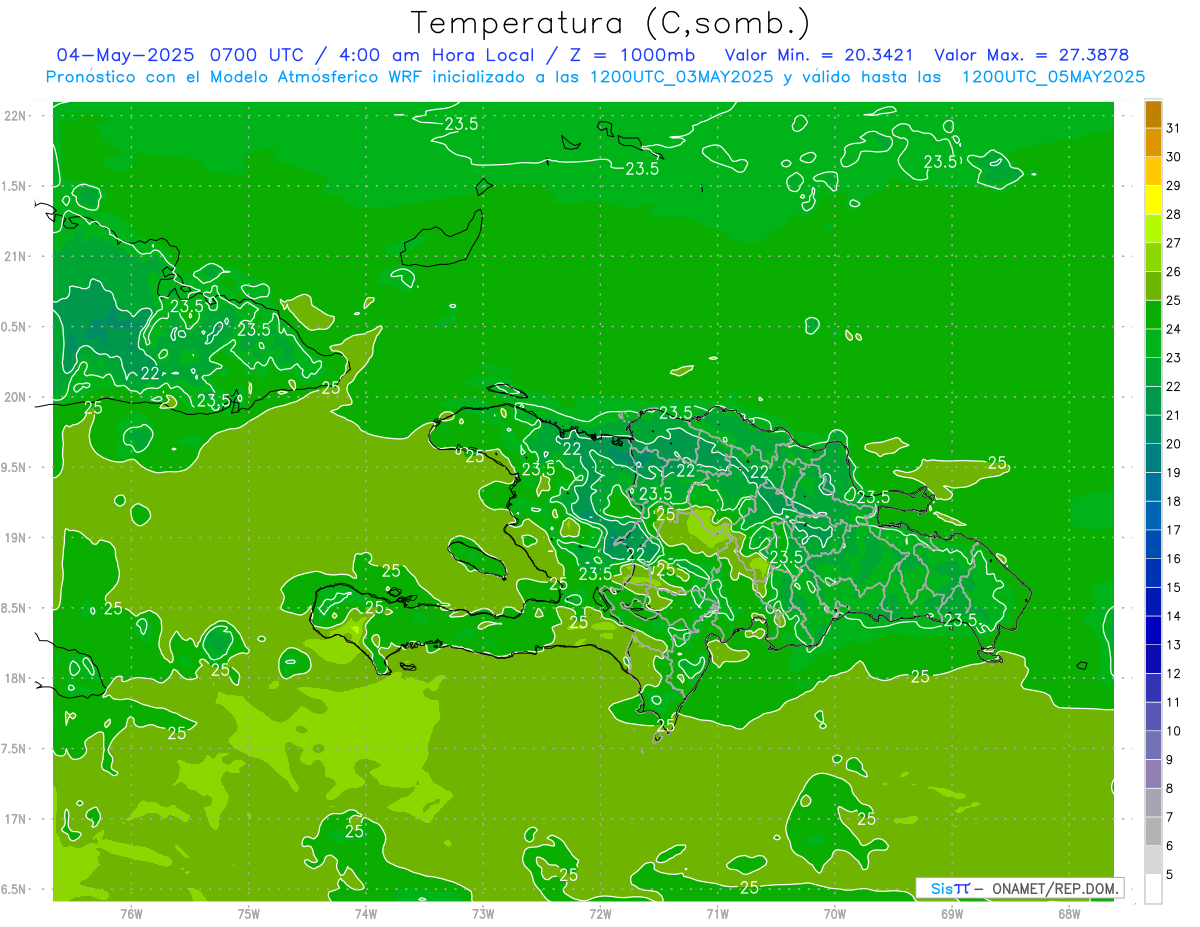Screen dimensions: 1200x927
Task: Select the yellow swatch between 28 and 29
Action: point(1153,200)
